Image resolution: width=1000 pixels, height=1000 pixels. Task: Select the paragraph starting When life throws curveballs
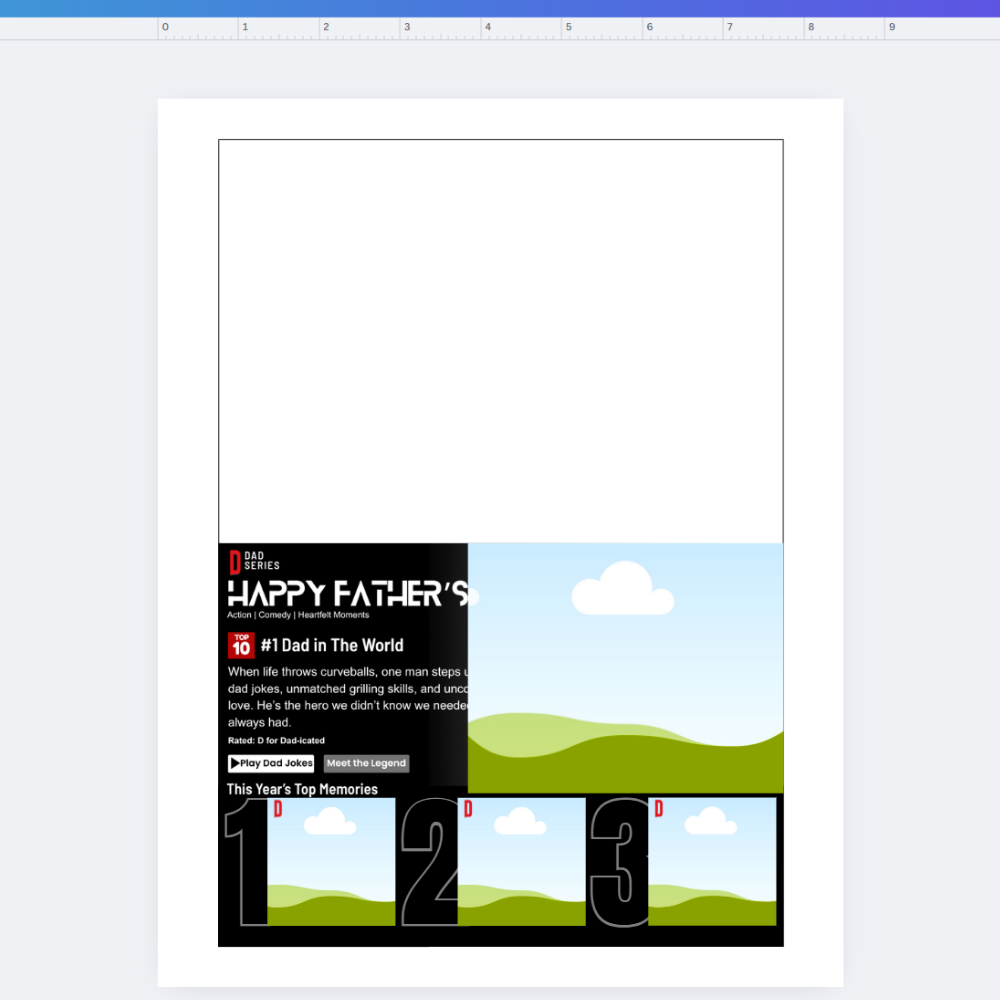348,697
